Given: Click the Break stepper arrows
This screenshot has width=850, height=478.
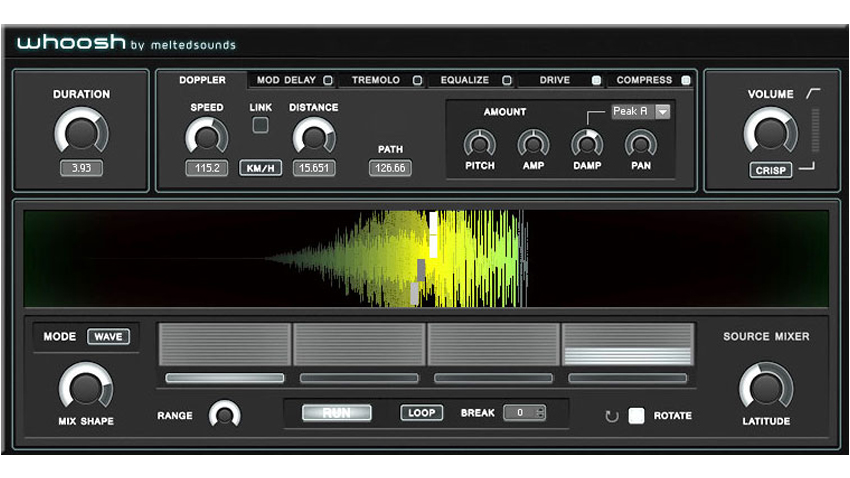Looking at the screenshot, I should click(x=540, y=413).
